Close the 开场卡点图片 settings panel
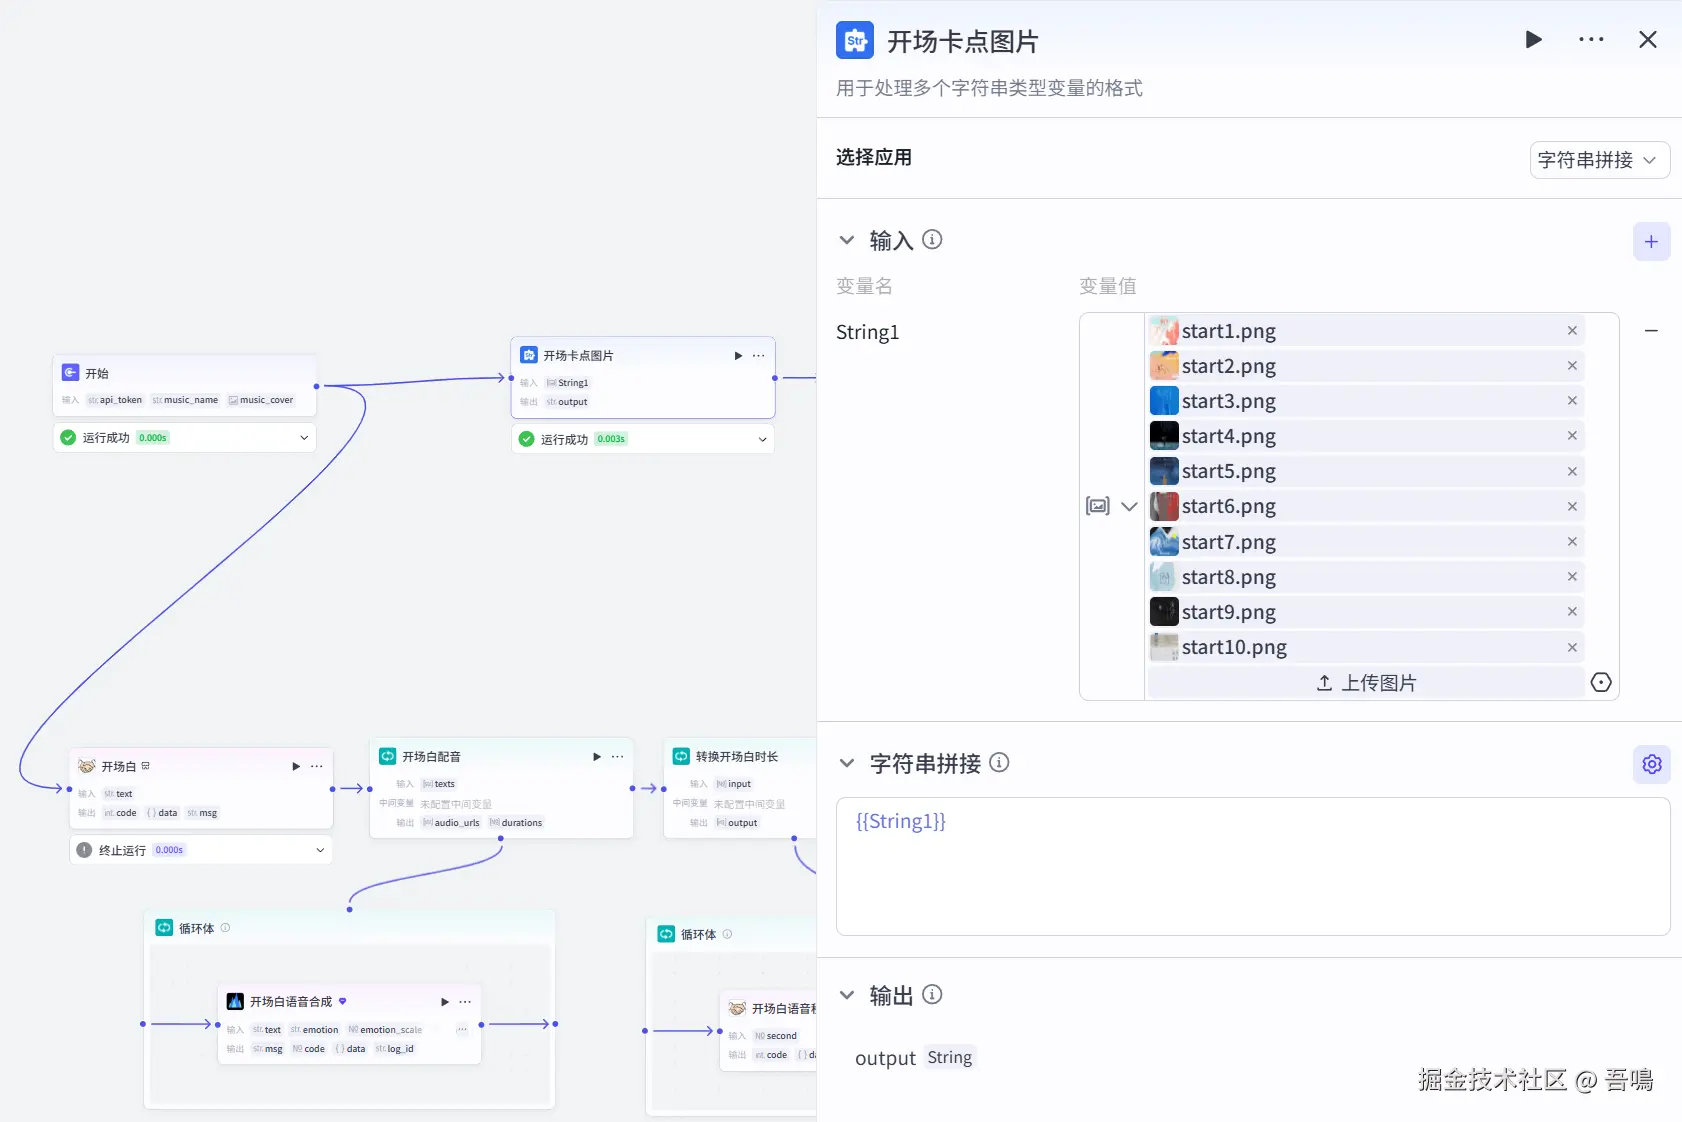Viewport: 1682px width, 1122px height. click(x=1648, y=40)
